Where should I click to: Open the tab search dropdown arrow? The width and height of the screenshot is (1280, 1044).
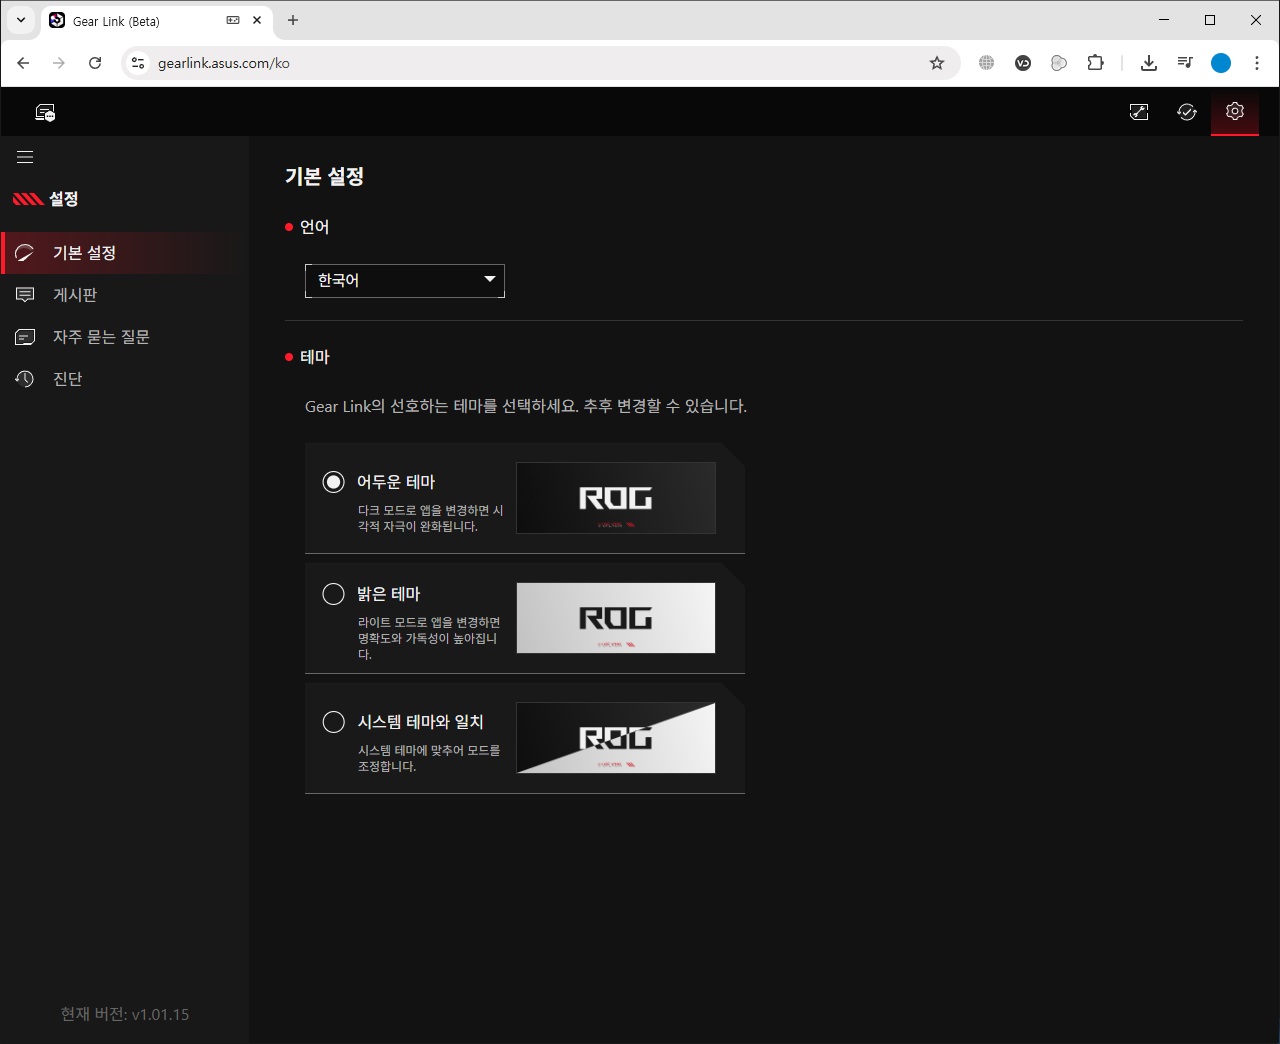click(20, 20)
